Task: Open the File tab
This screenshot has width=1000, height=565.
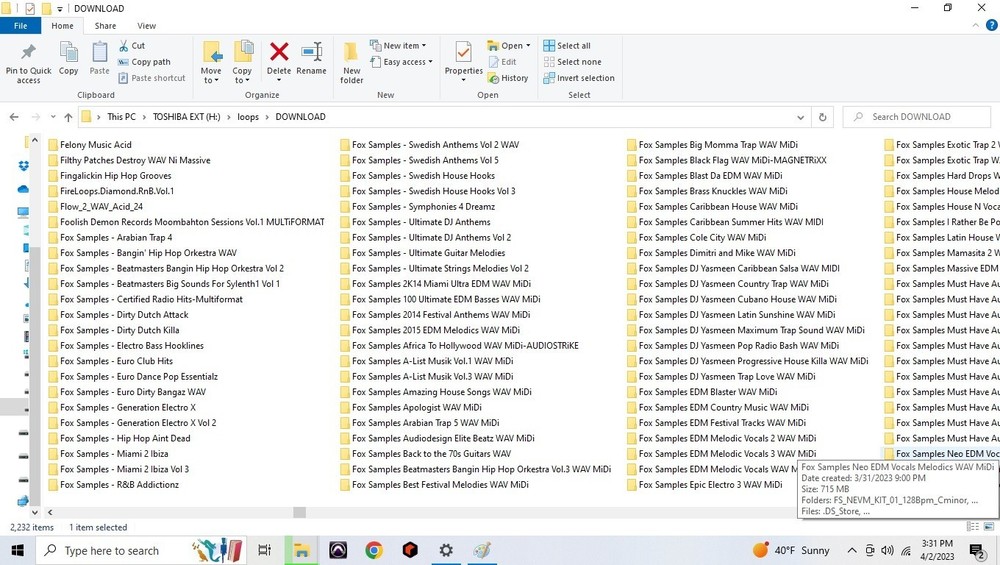Action: pos(20,26)
